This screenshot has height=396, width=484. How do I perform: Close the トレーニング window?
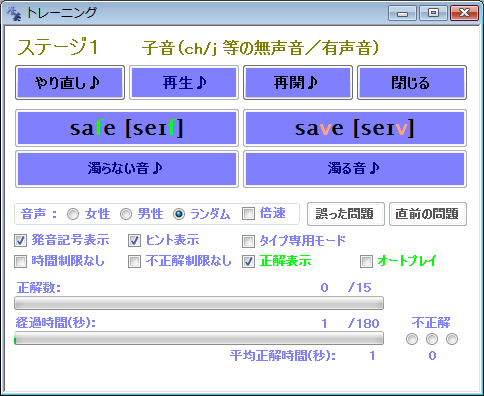(464, 13)
